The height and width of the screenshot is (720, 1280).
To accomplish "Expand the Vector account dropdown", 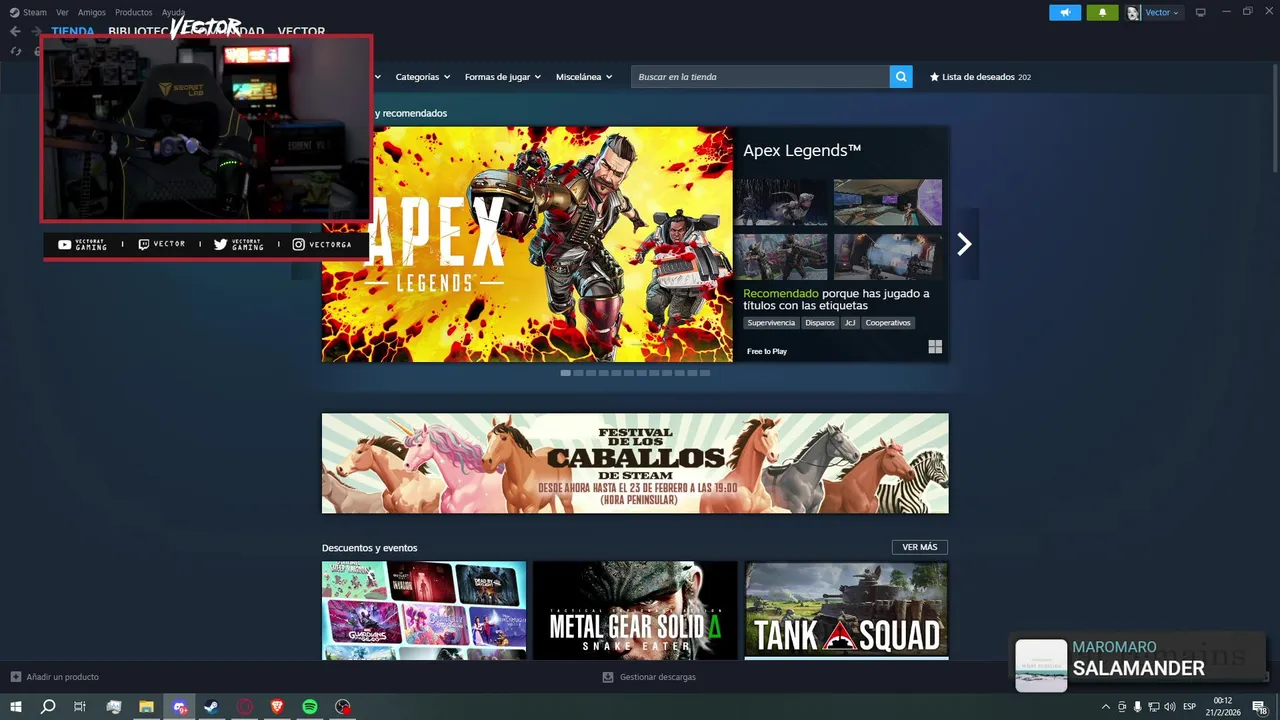I will (x=1162, y=13).
